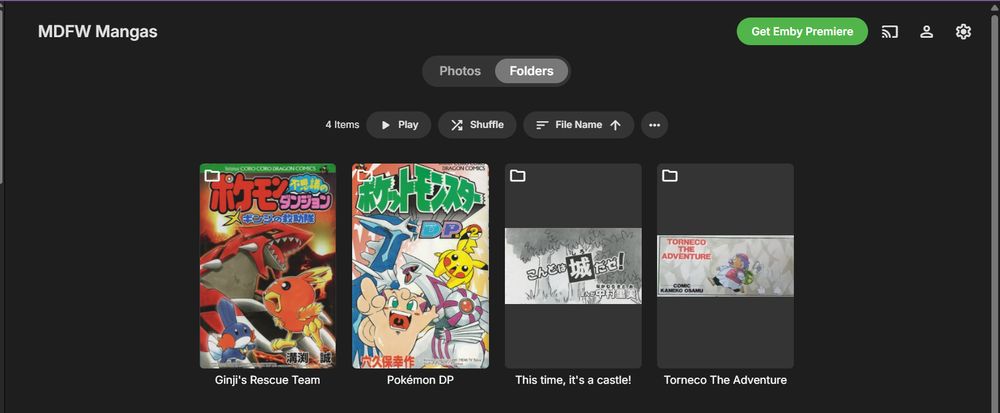The height and width of the screenshot is (413, 1000).
Task: Click the Torneco The Adventure title
Action: point(725,380)
